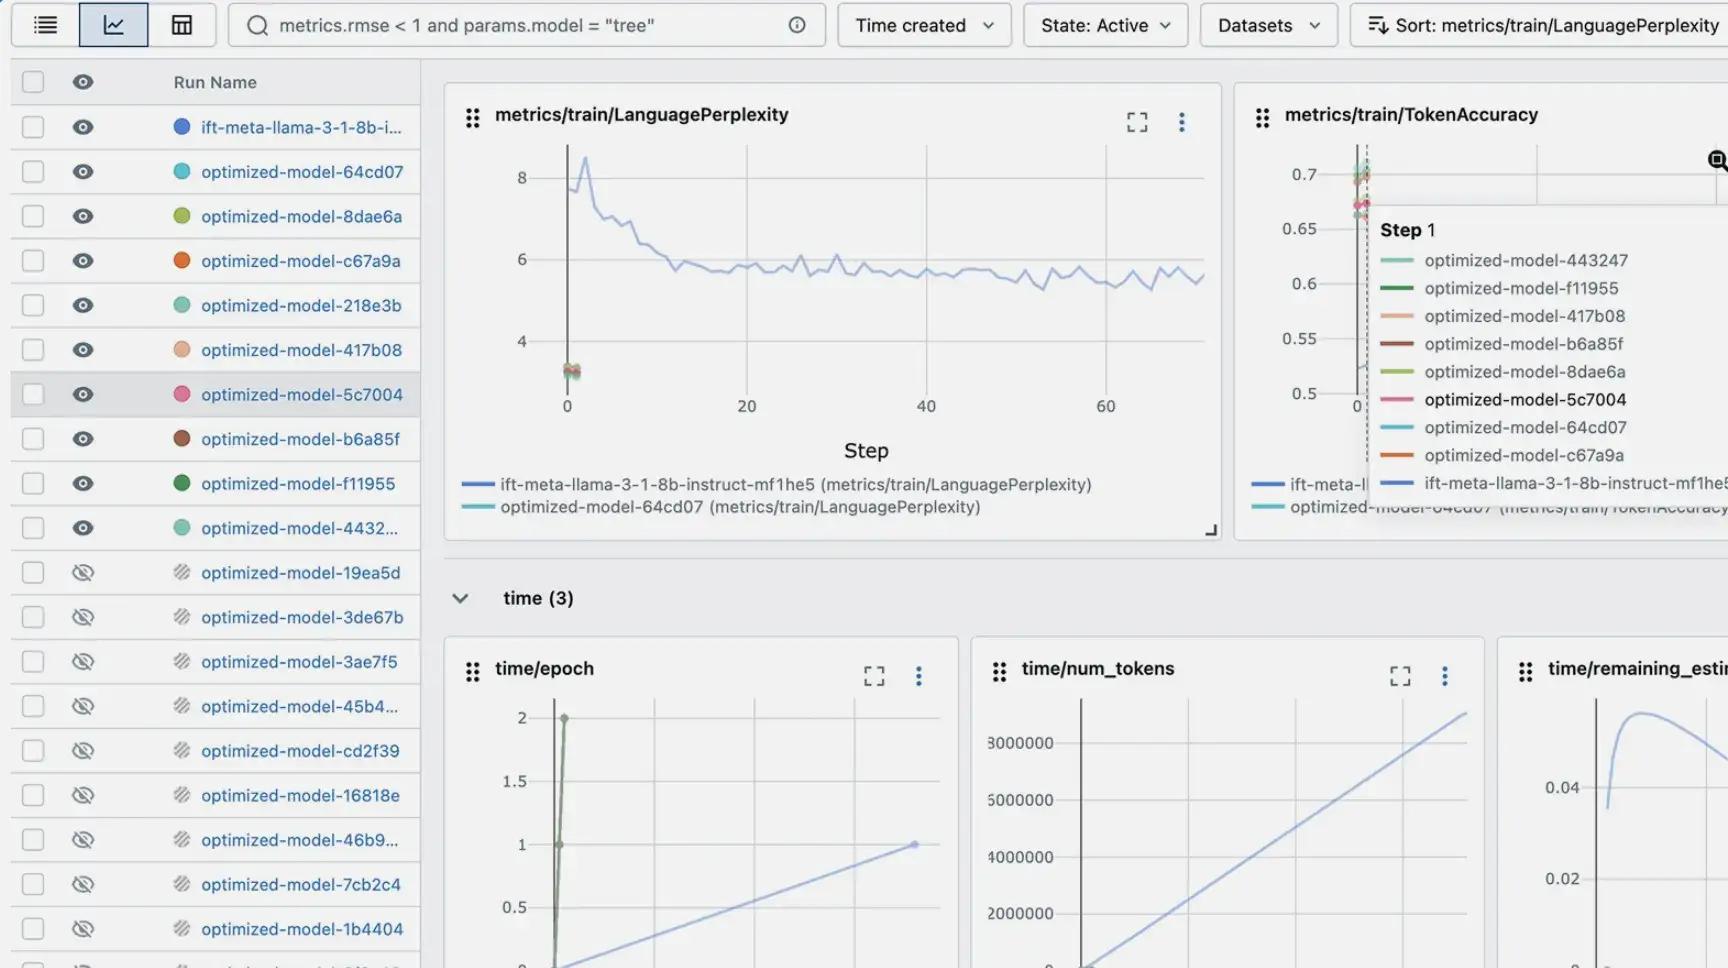Open the search filter info icon
Image resolution: width=1728 pixels, height=968 pixels.
[797, 25]
